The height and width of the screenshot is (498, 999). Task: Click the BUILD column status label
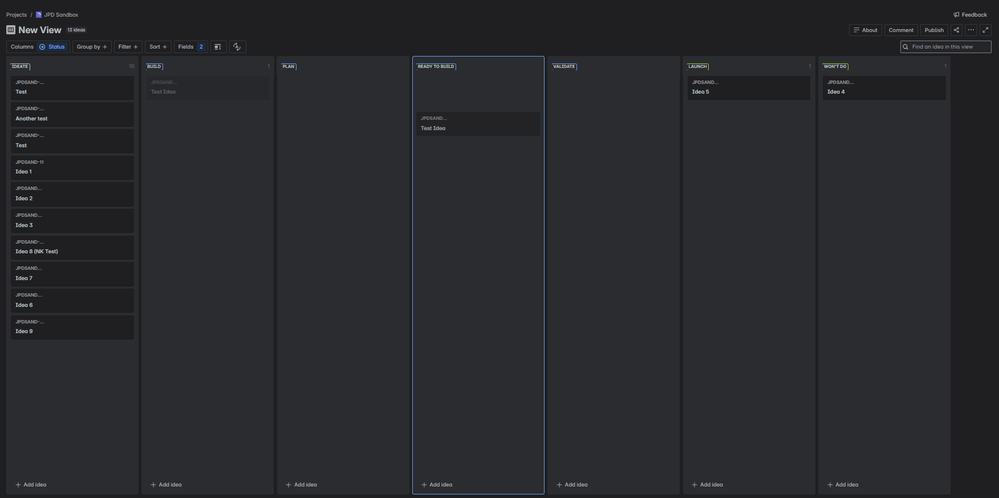click(x=154, y=66)
